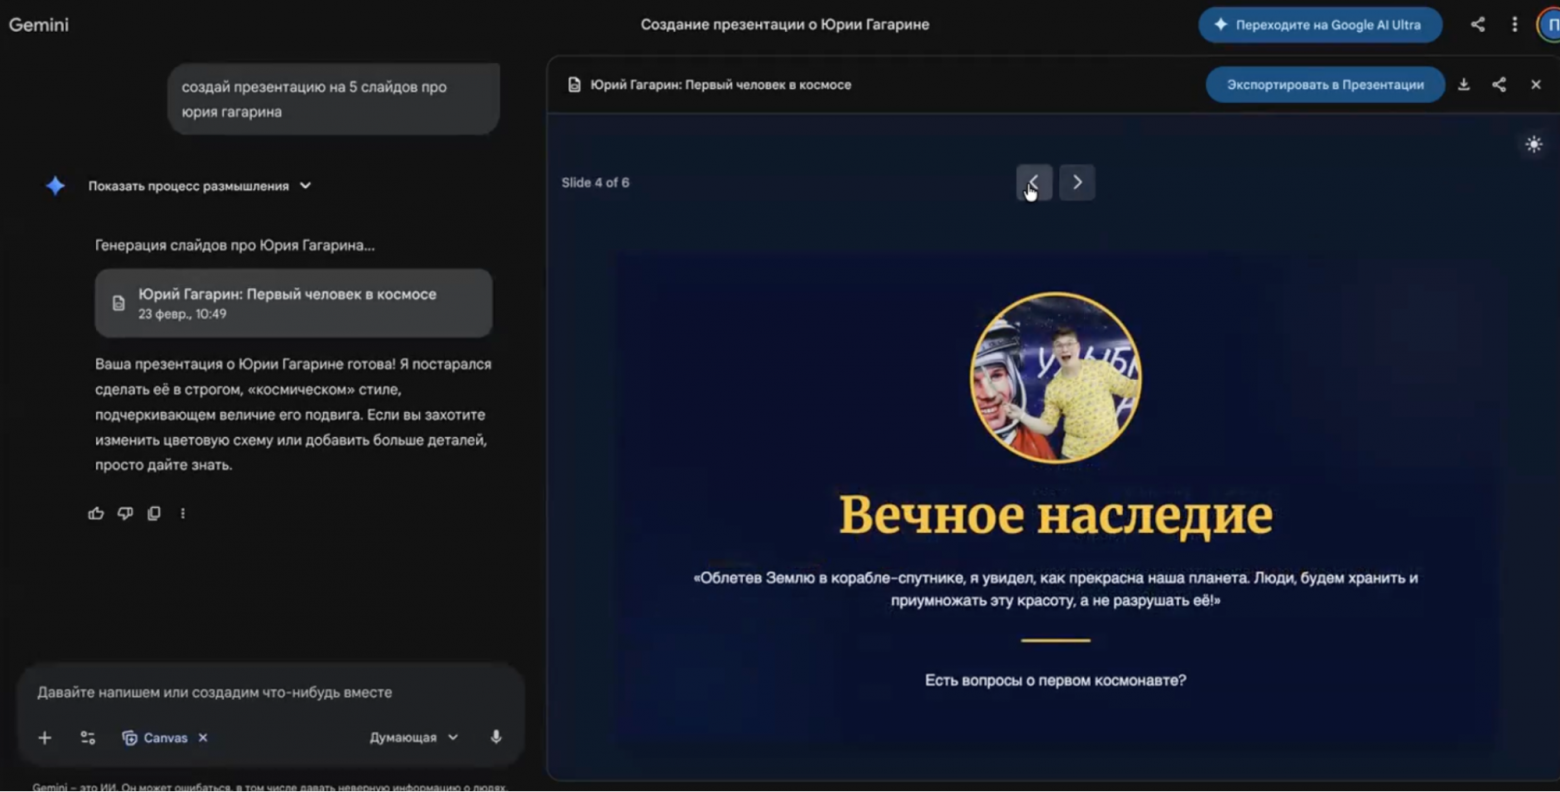Click the share icon in the canvas toolbar
This screenshot has width=1560, height=792.
point(1498,85)
